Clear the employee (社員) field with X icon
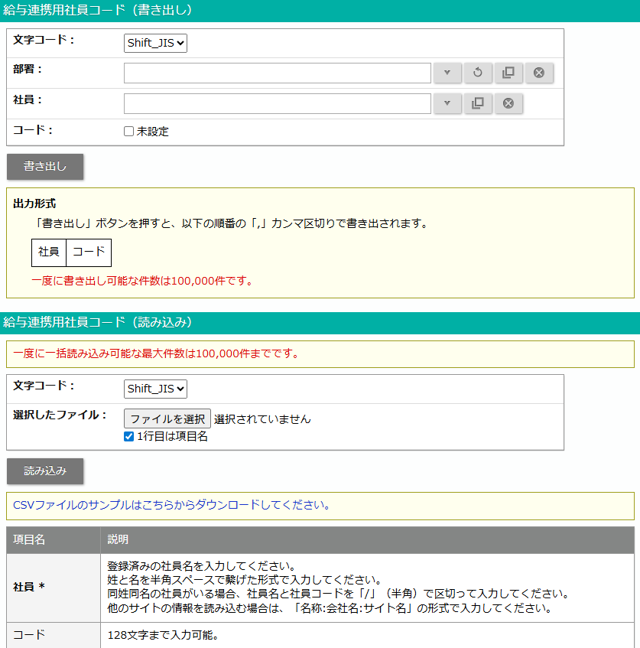 (x=508, y=104)
